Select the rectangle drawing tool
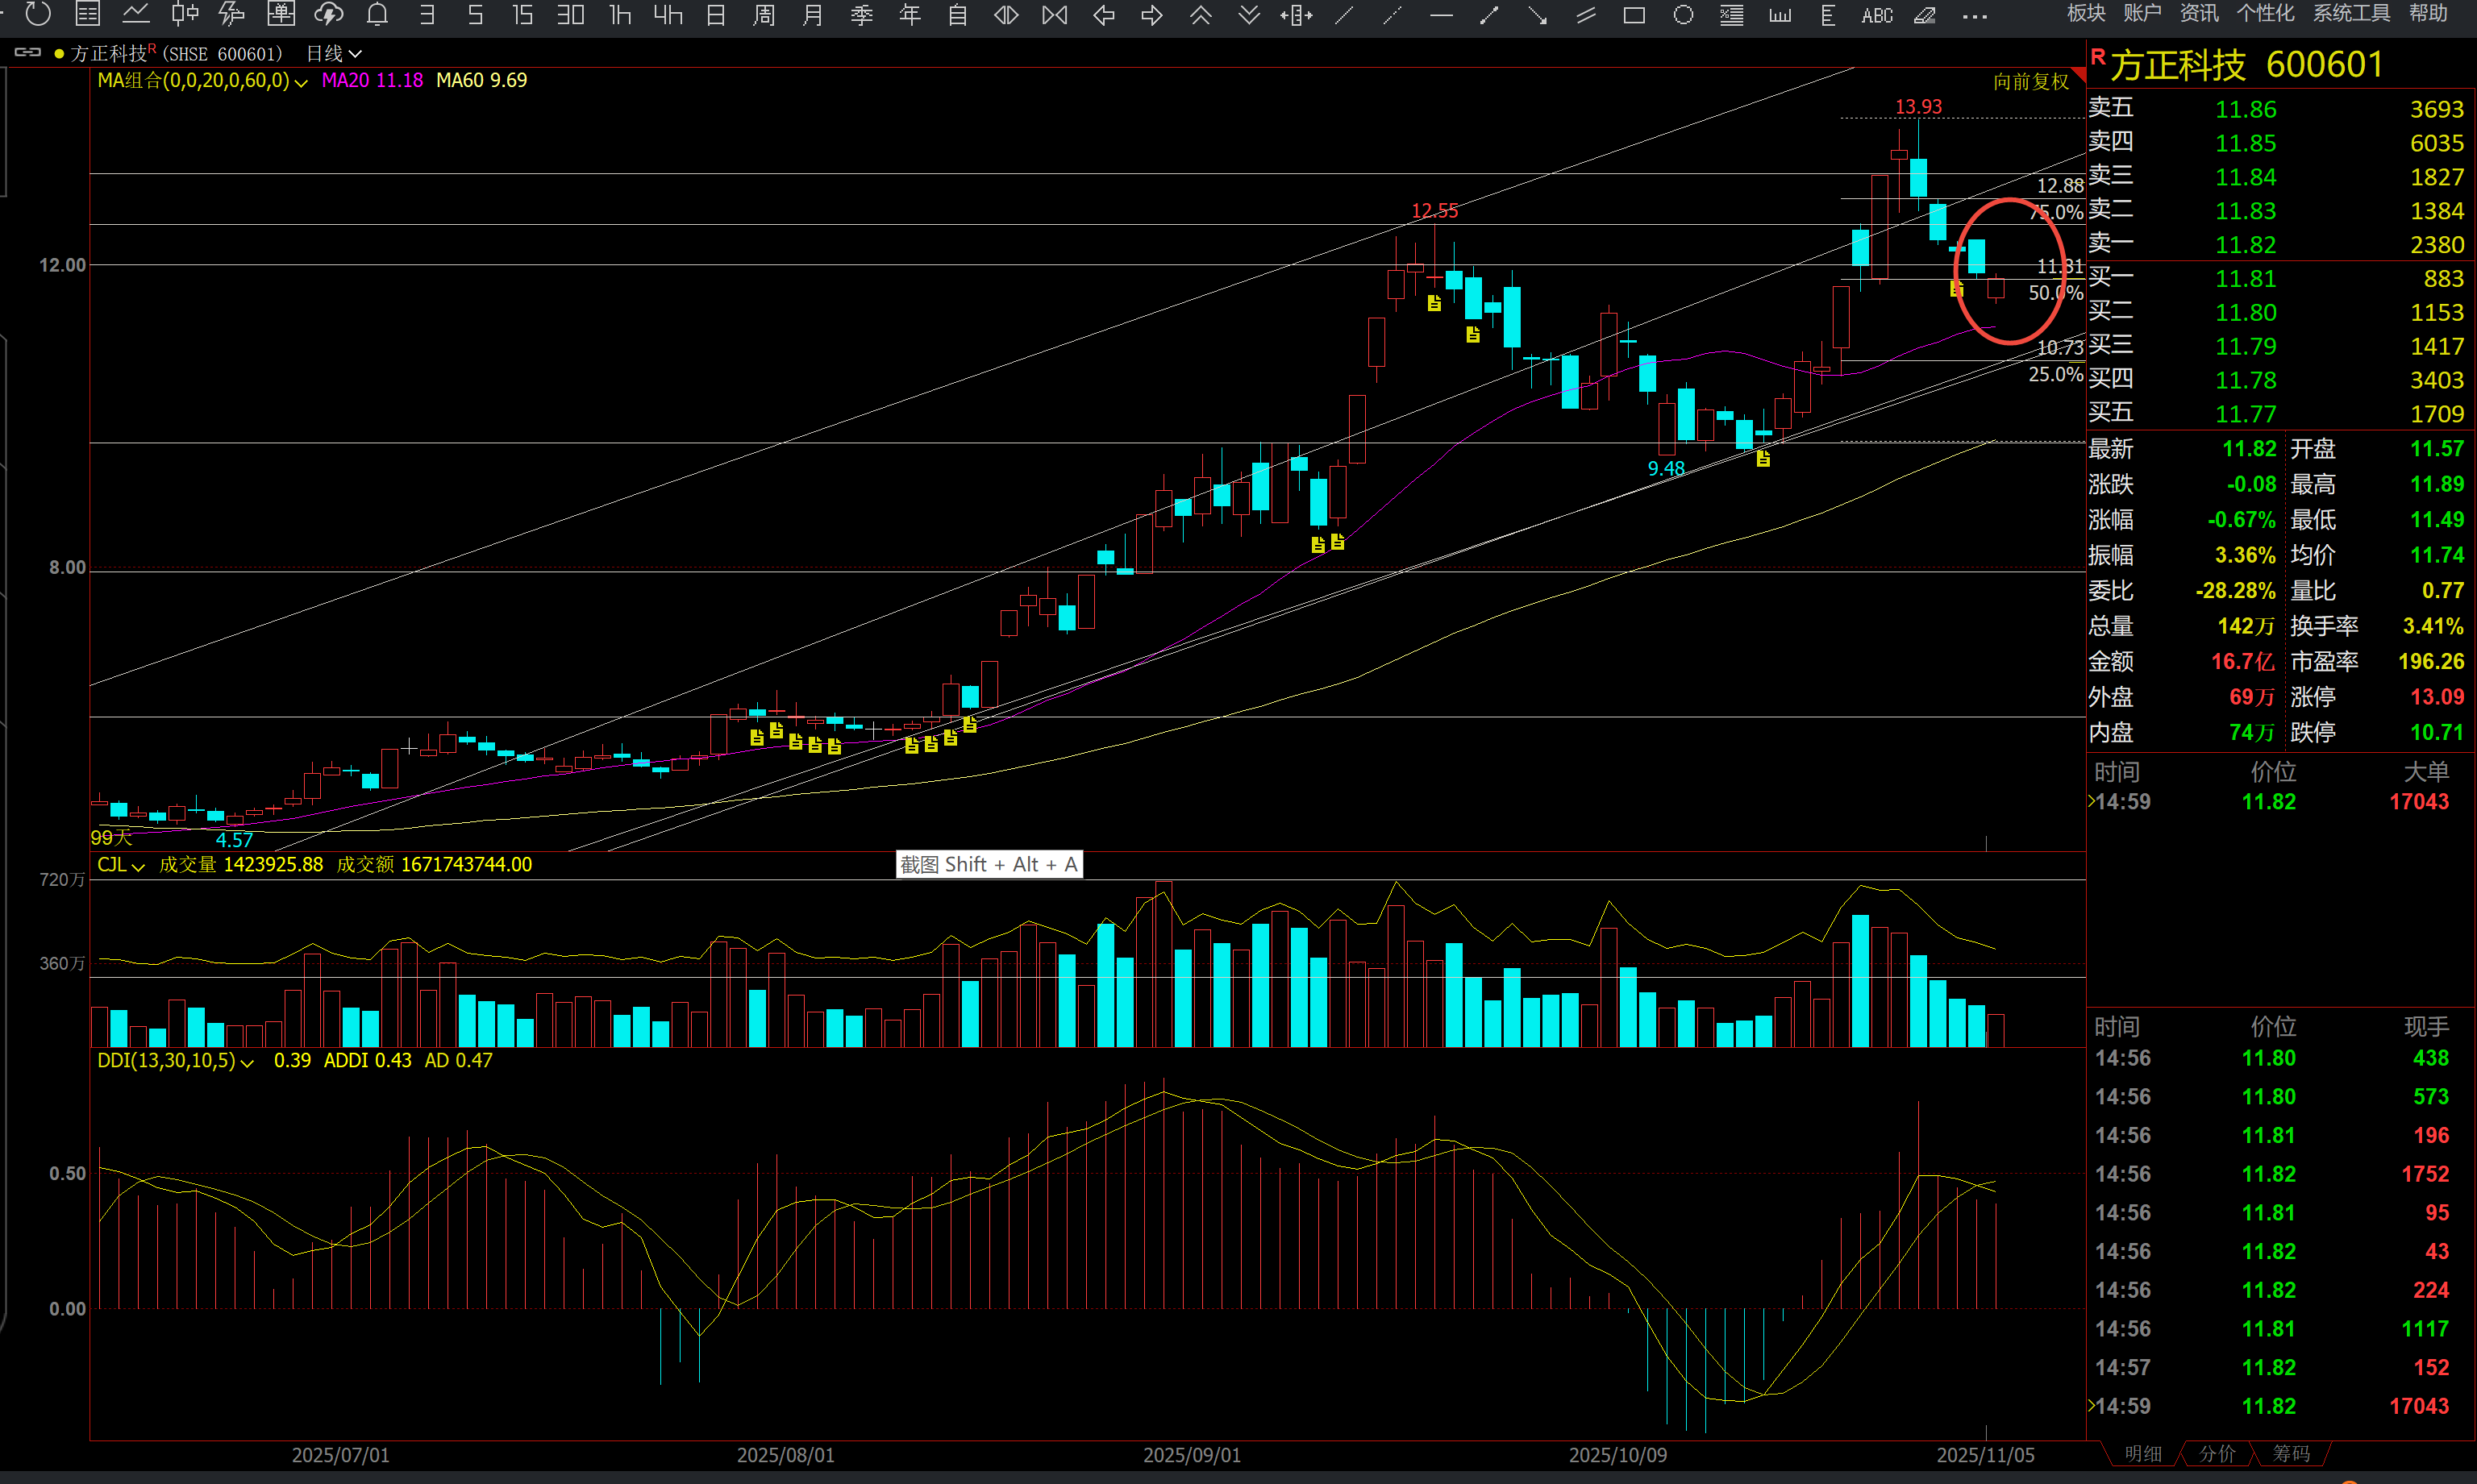Viewport: 2477px width, 1484px height. click(x=1634, y=15)
